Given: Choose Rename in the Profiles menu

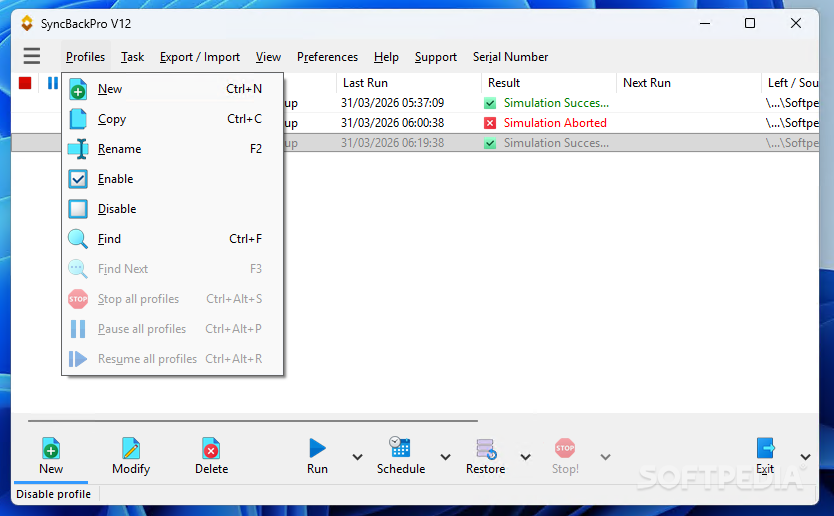Looking at the screenshot, I should 172,149.
